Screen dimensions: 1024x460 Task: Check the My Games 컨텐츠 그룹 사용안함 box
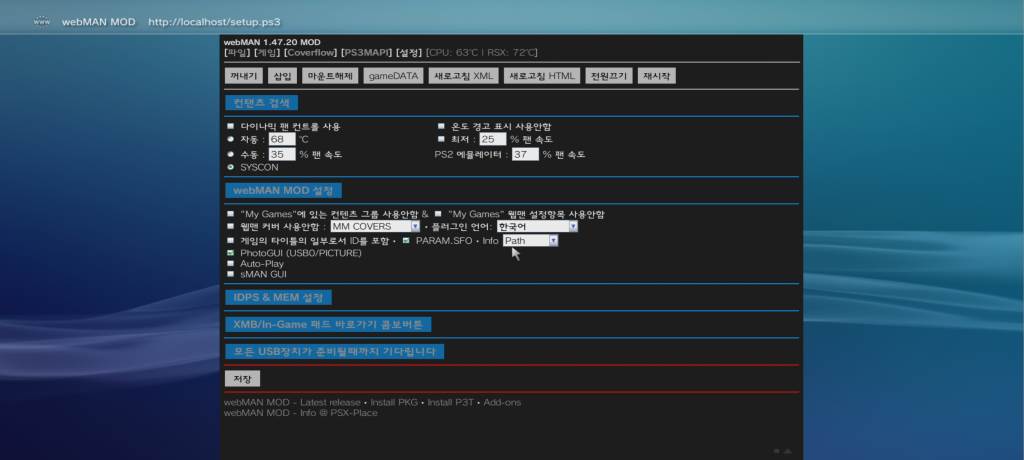pos(230,214)
